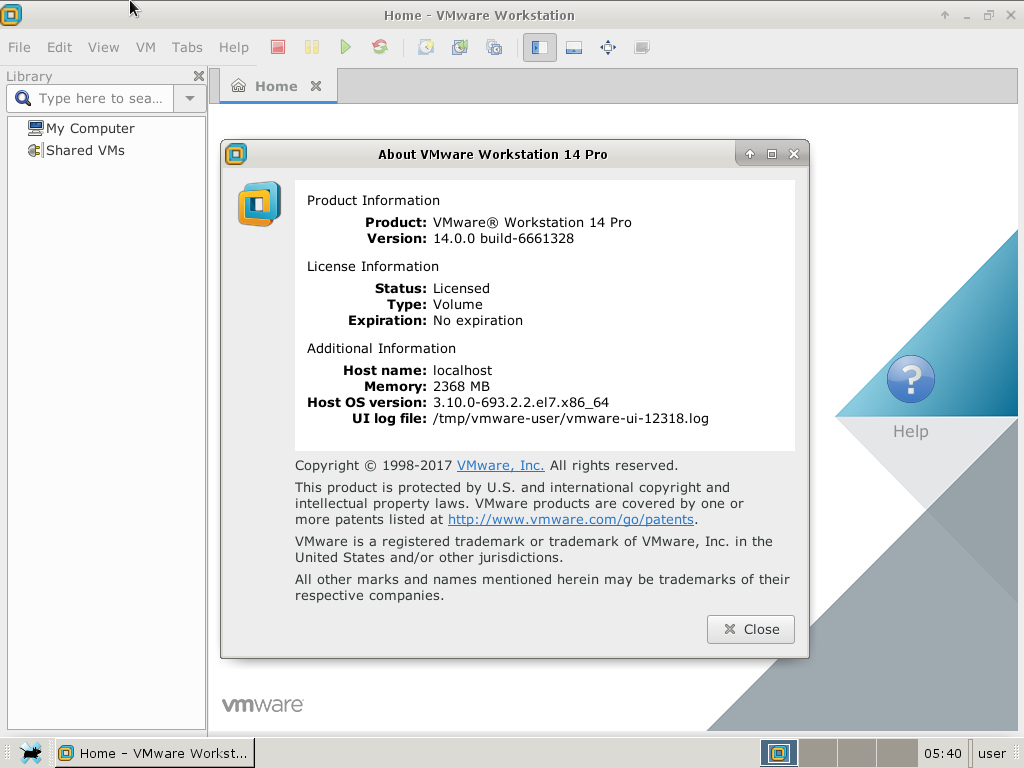Click the green Power On play icon
Image resolution: width=1024 pixels, height=768 pixels.
[345, 47]
